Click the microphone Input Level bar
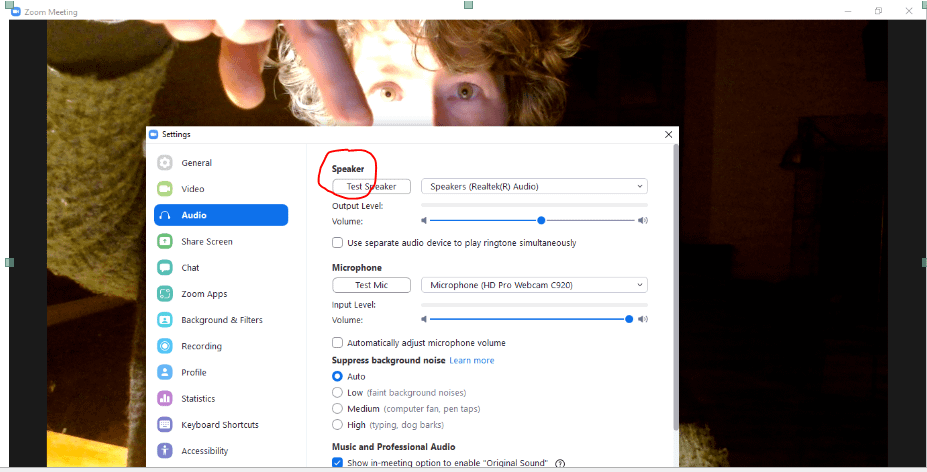927x472 pixels. click(534, 305)
